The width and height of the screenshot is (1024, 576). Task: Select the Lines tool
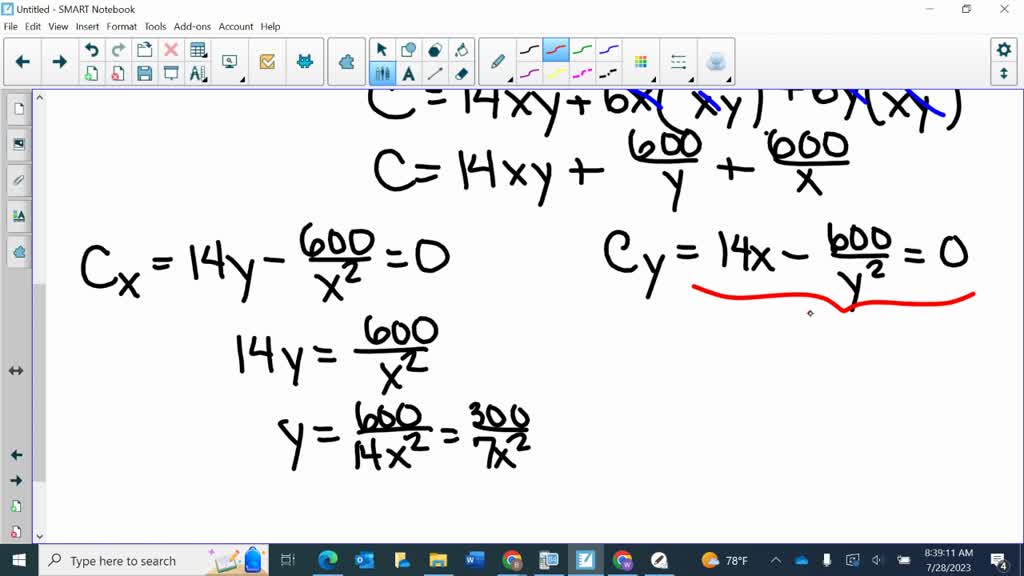tap(435, 74)
